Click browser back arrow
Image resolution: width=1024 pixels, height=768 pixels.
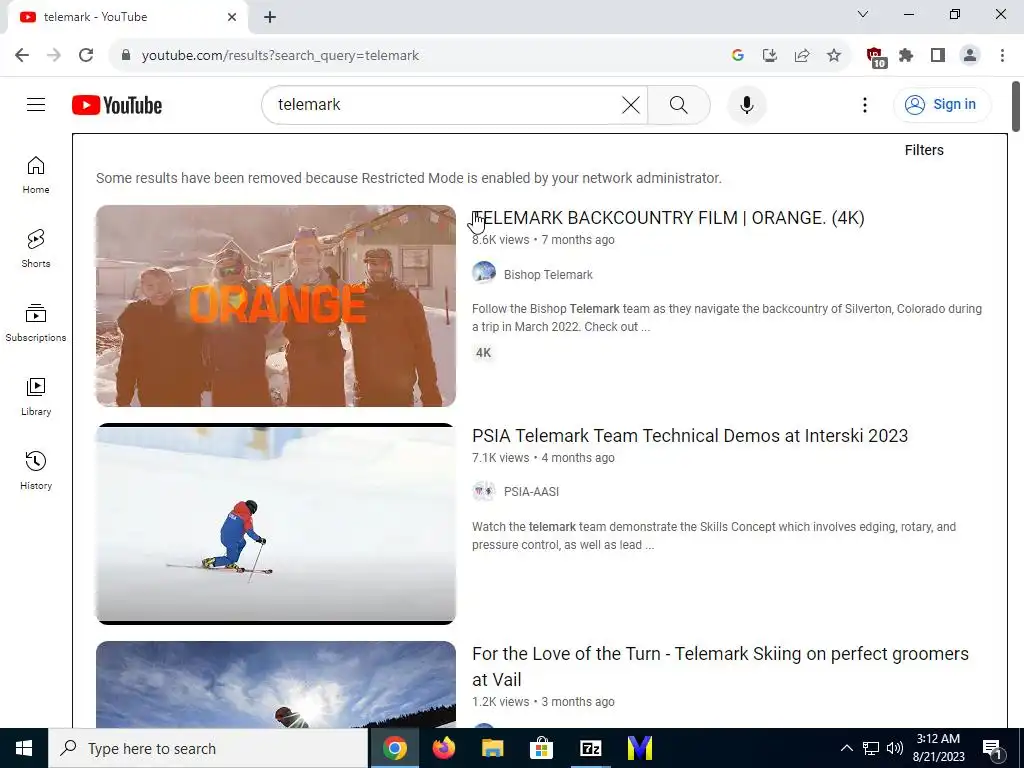[x=22, y=56]
